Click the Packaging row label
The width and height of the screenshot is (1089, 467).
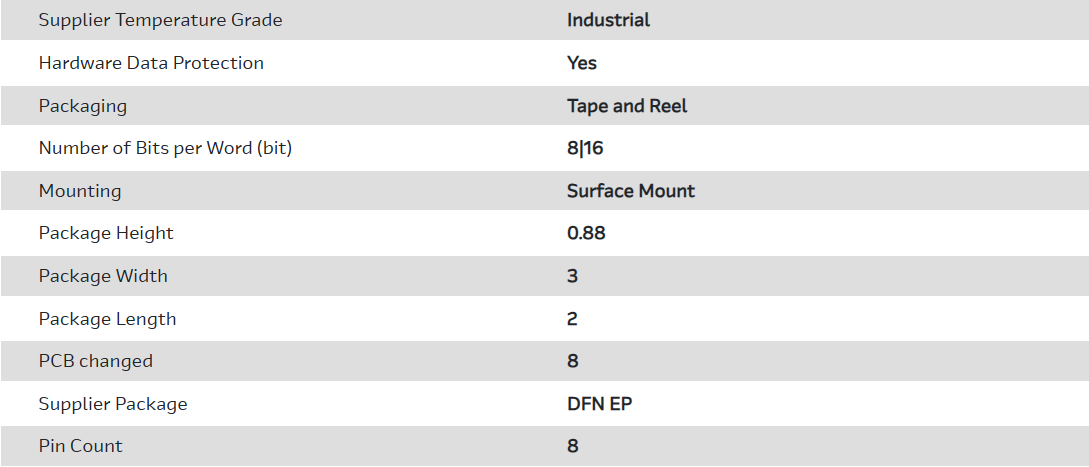[83, 106]
